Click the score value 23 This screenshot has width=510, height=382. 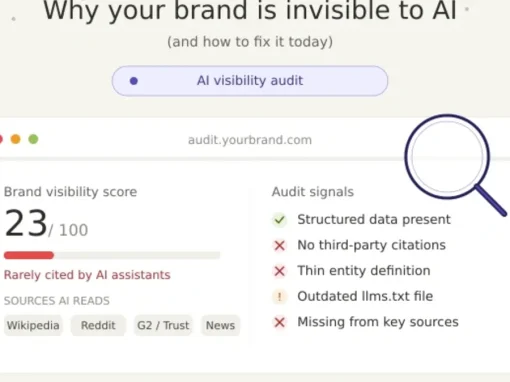[26, 223]
